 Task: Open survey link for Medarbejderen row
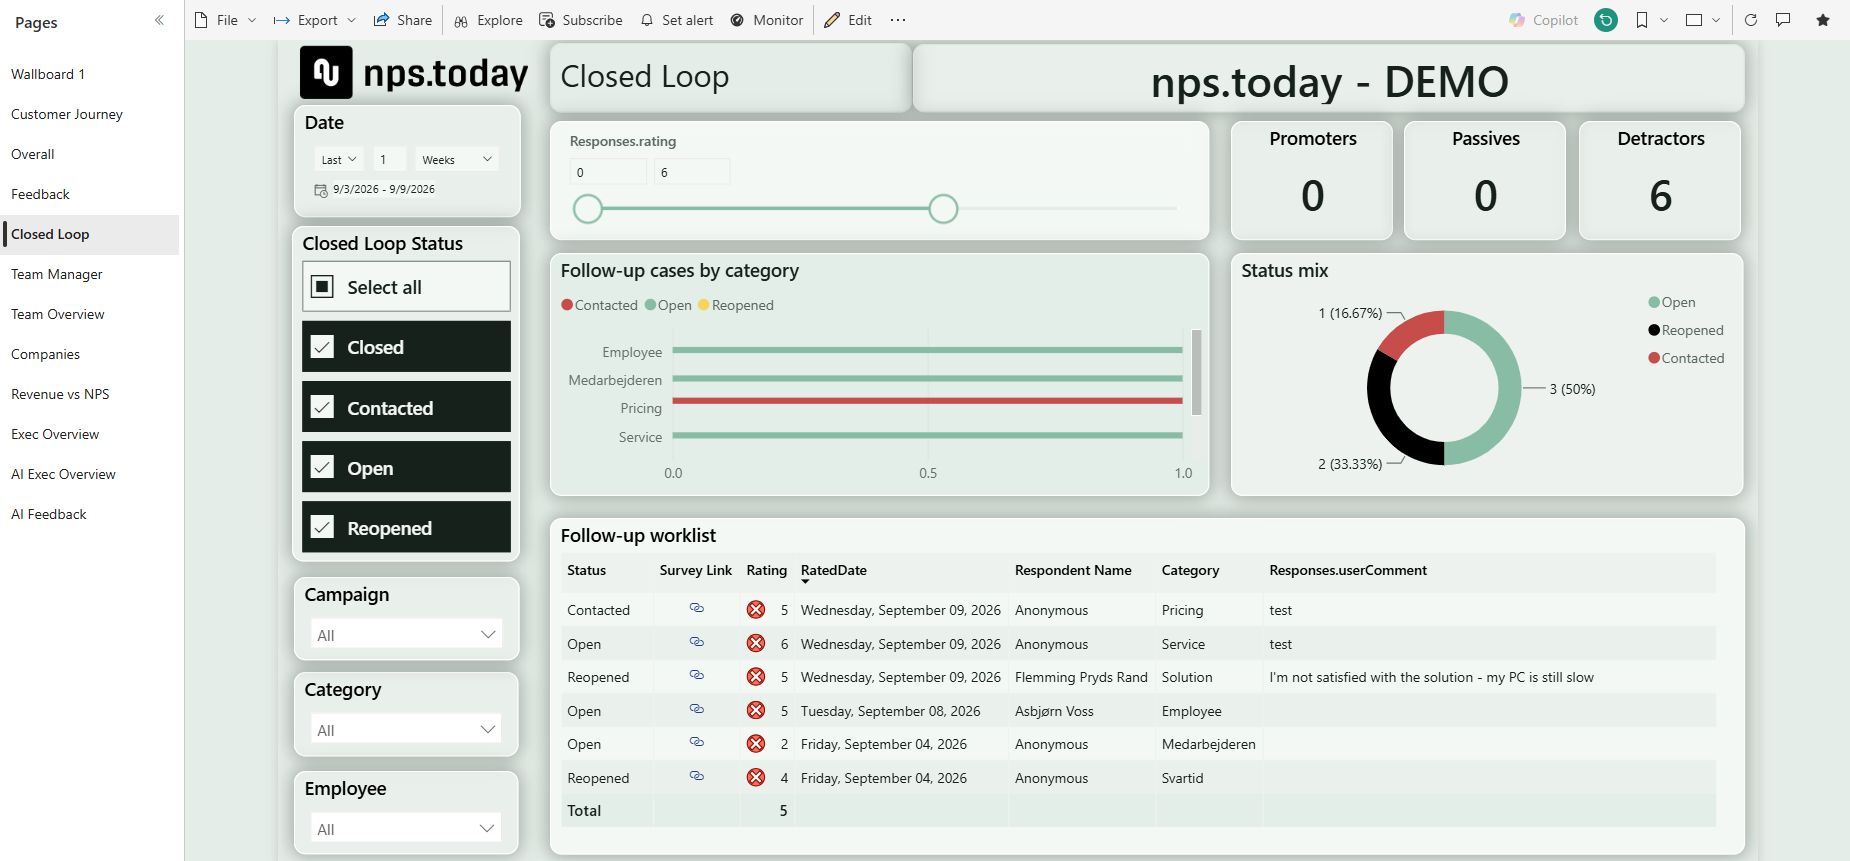697,742
